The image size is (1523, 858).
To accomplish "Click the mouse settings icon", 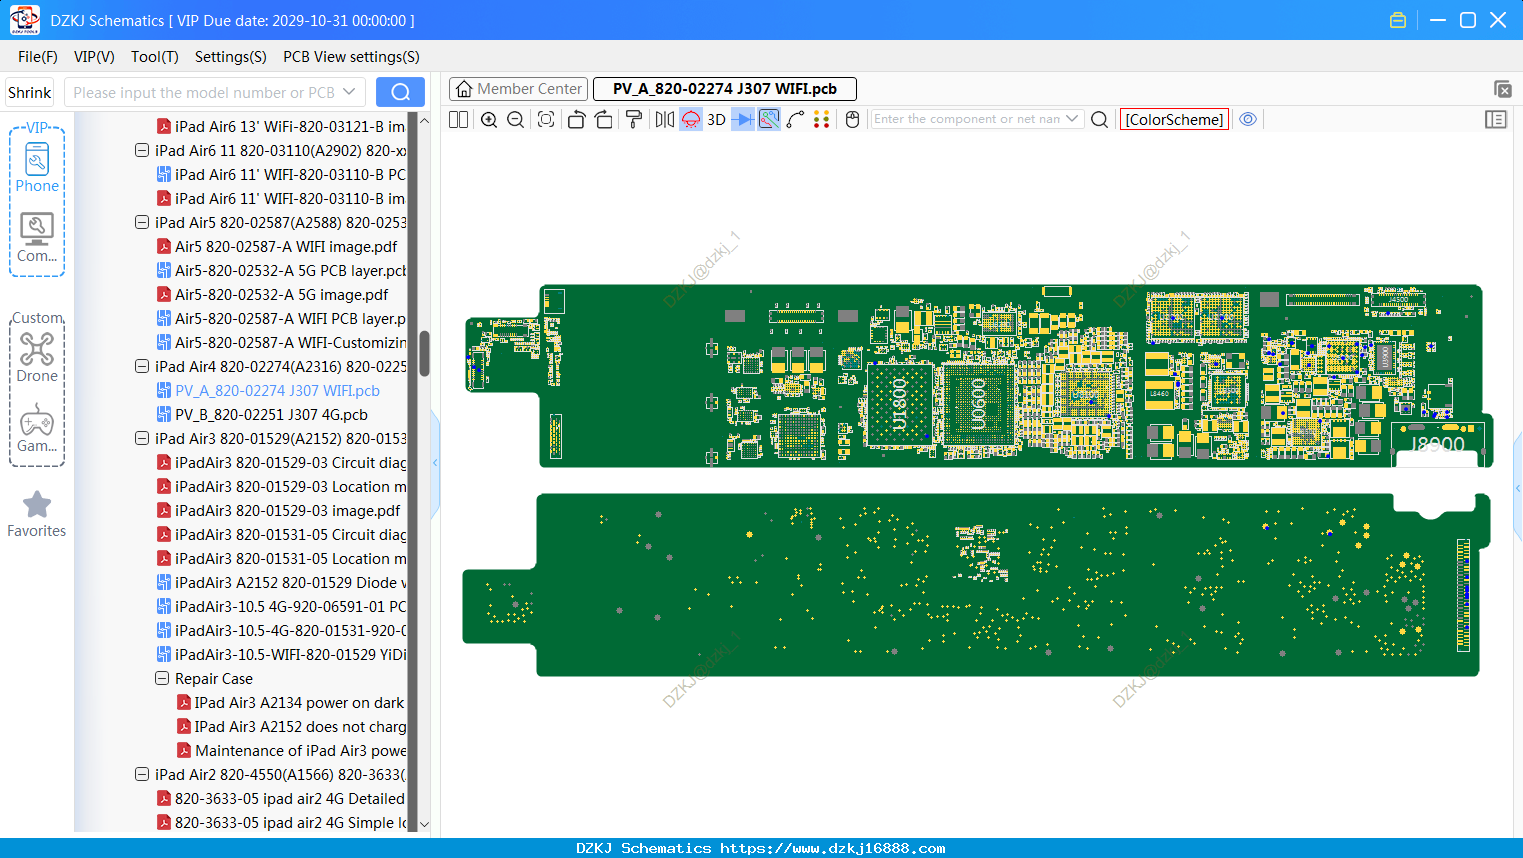I will pyautogui.click(x=852, y=119).
